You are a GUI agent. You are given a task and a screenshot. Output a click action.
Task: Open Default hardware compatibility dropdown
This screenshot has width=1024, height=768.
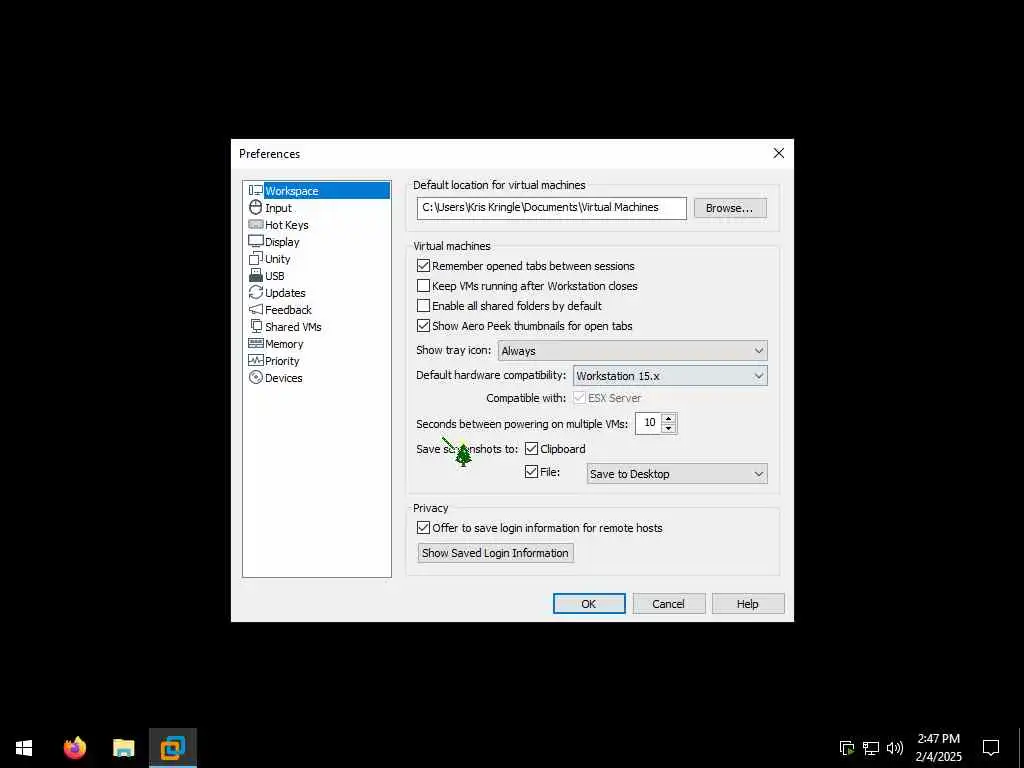coord(670,376)
